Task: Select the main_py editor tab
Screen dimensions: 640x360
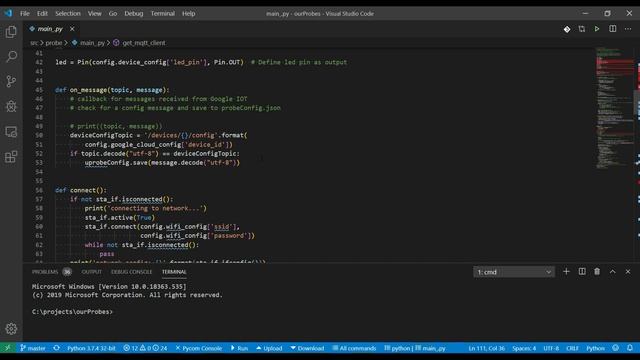Action: point(50,29)
